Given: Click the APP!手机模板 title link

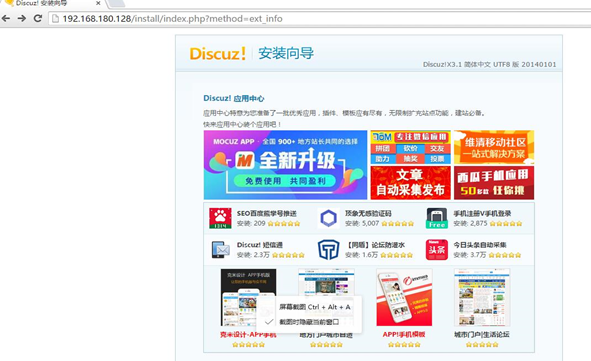Looking at the screenshot, I should tap(404, 335).
